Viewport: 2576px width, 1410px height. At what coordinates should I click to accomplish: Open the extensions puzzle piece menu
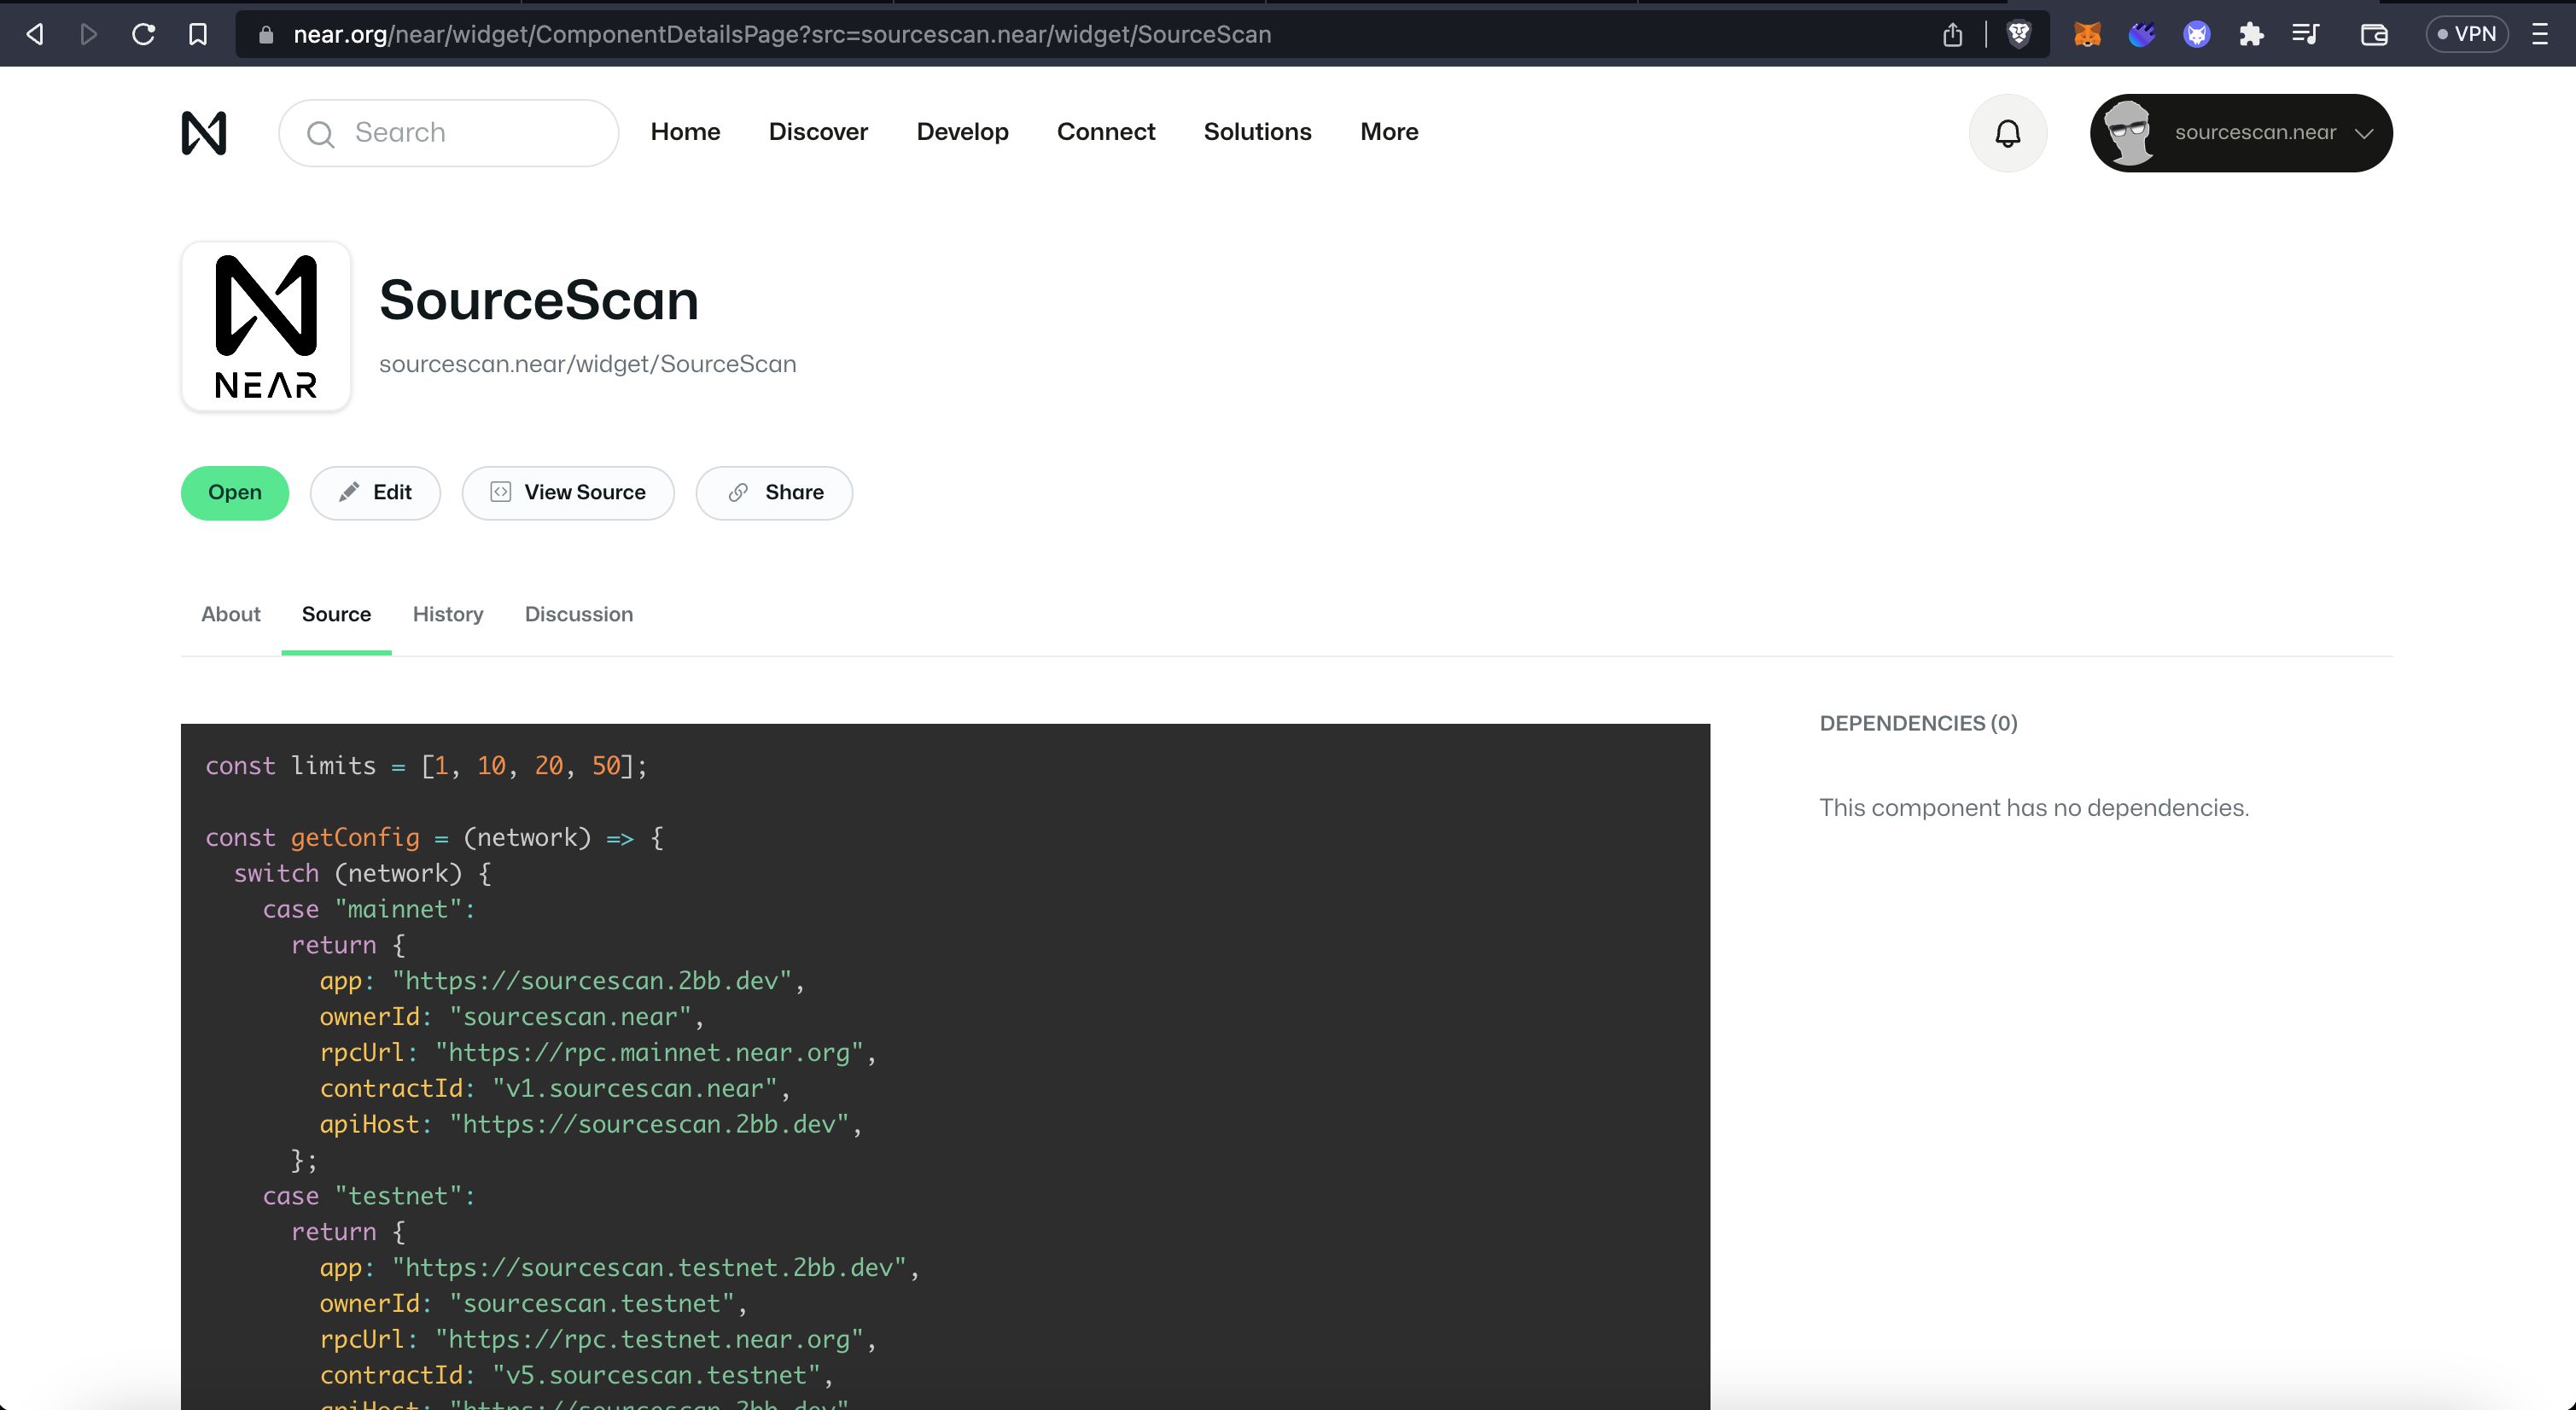[x=2251, y=34]
